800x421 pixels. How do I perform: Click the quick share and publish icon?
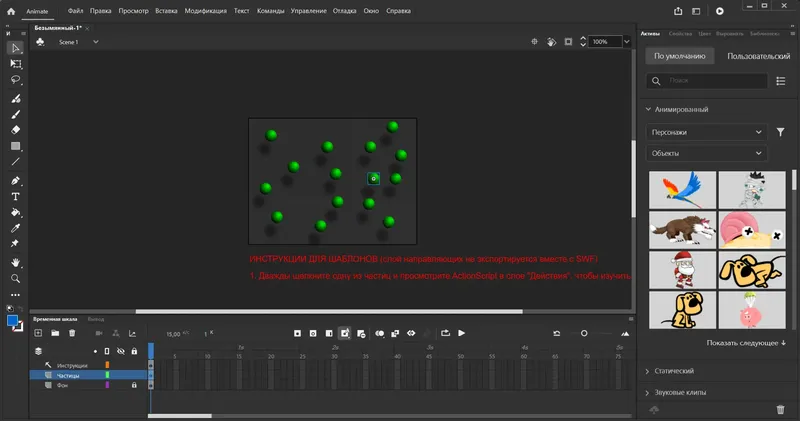(678, 11)
